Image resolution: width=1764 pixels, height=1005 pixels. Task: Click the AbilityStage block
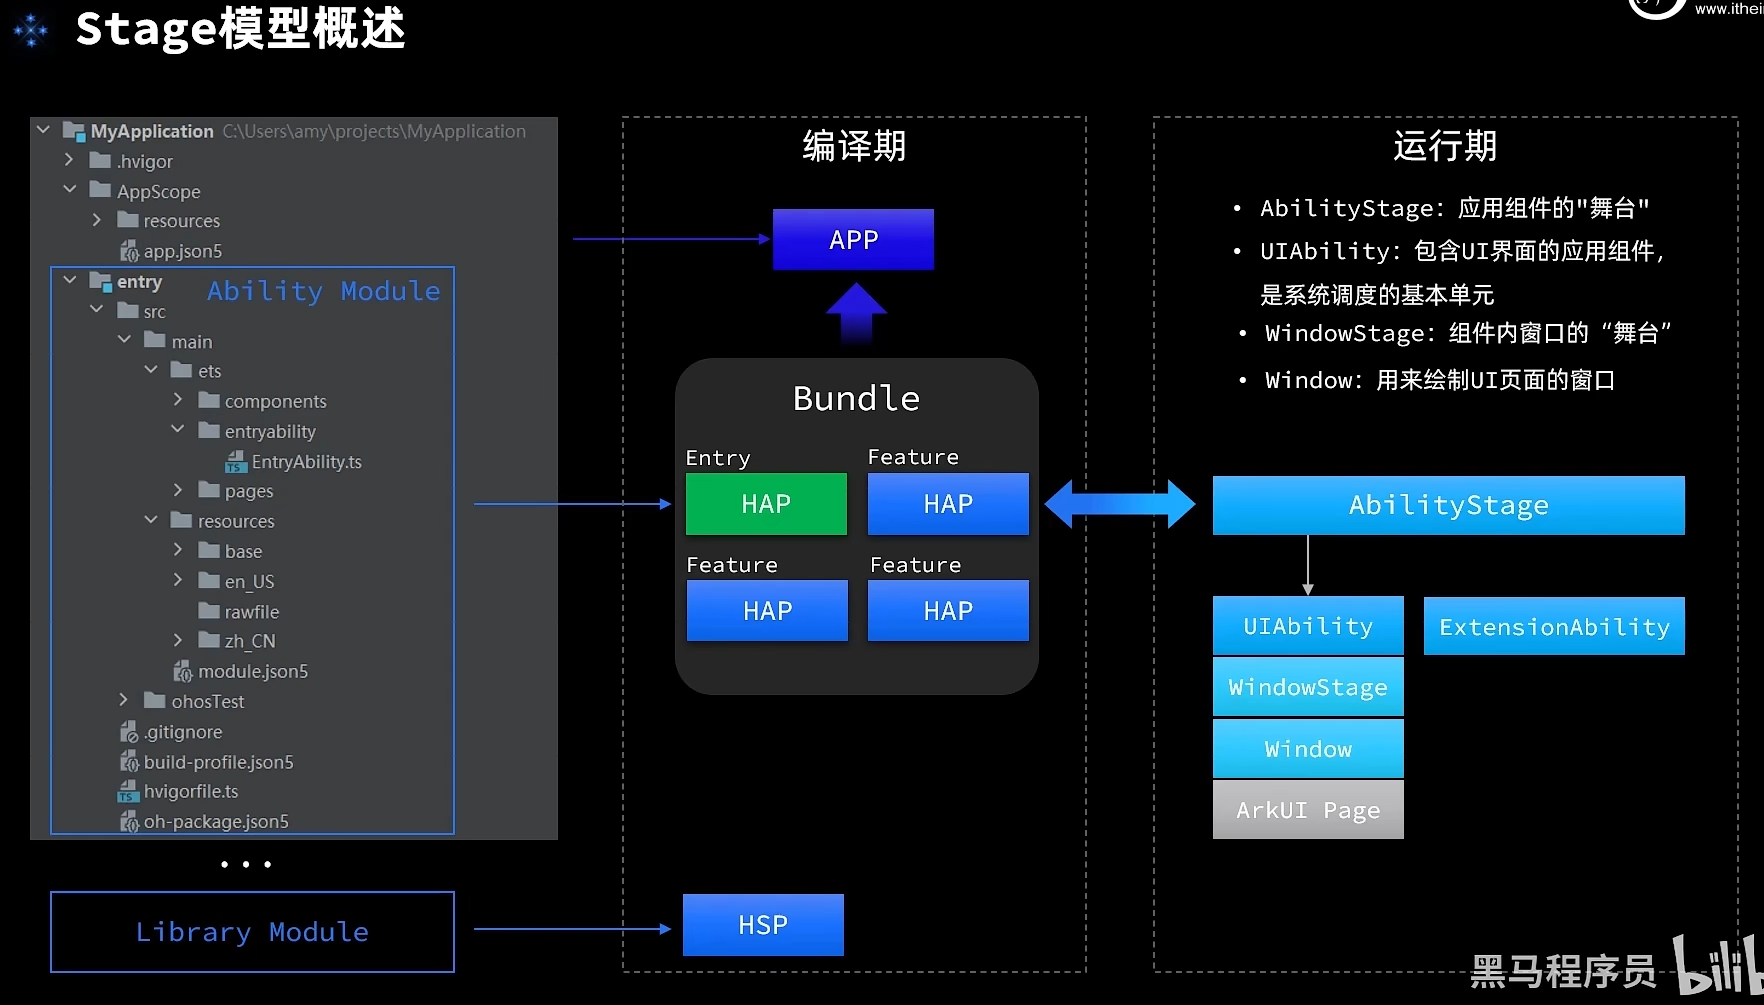pos(1448,505)
